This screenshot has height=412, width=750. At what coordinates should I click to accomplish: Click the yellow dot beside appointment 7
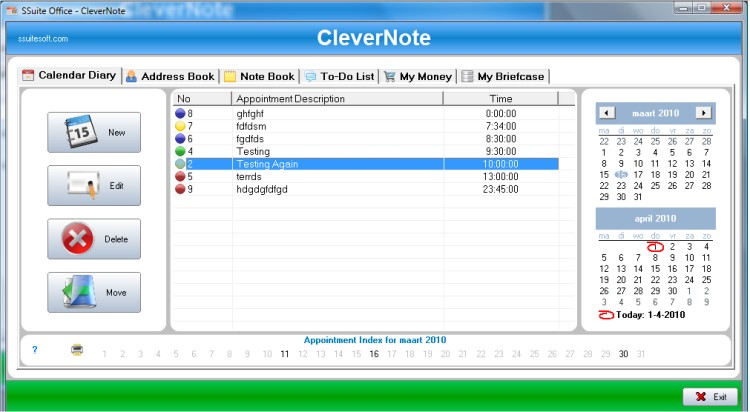pyautogui.click(x=180, y=126)
